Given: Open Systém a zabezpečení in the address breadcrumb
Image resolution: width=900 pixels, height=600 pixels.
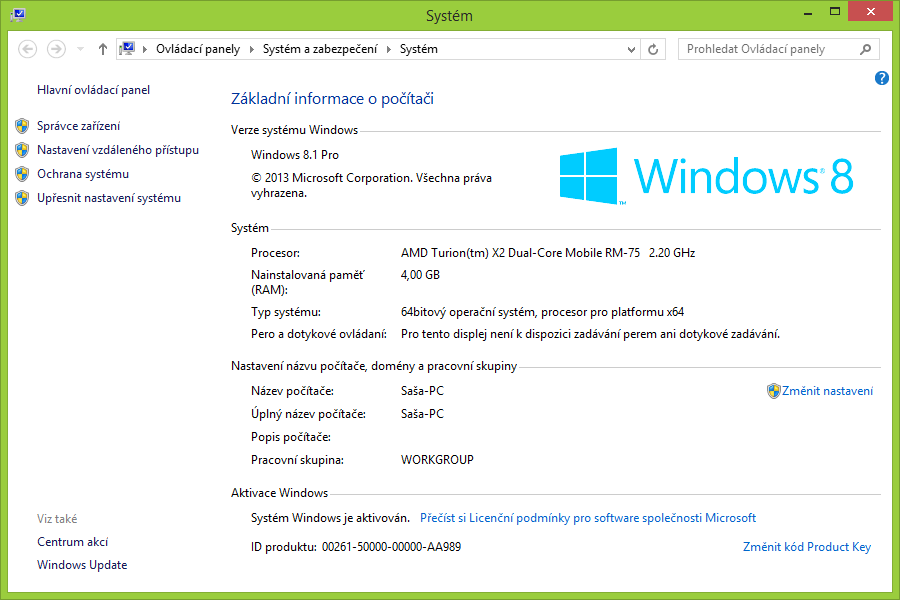Looking at the screenshot, I should pyautogui.click(x=320, y=49).
